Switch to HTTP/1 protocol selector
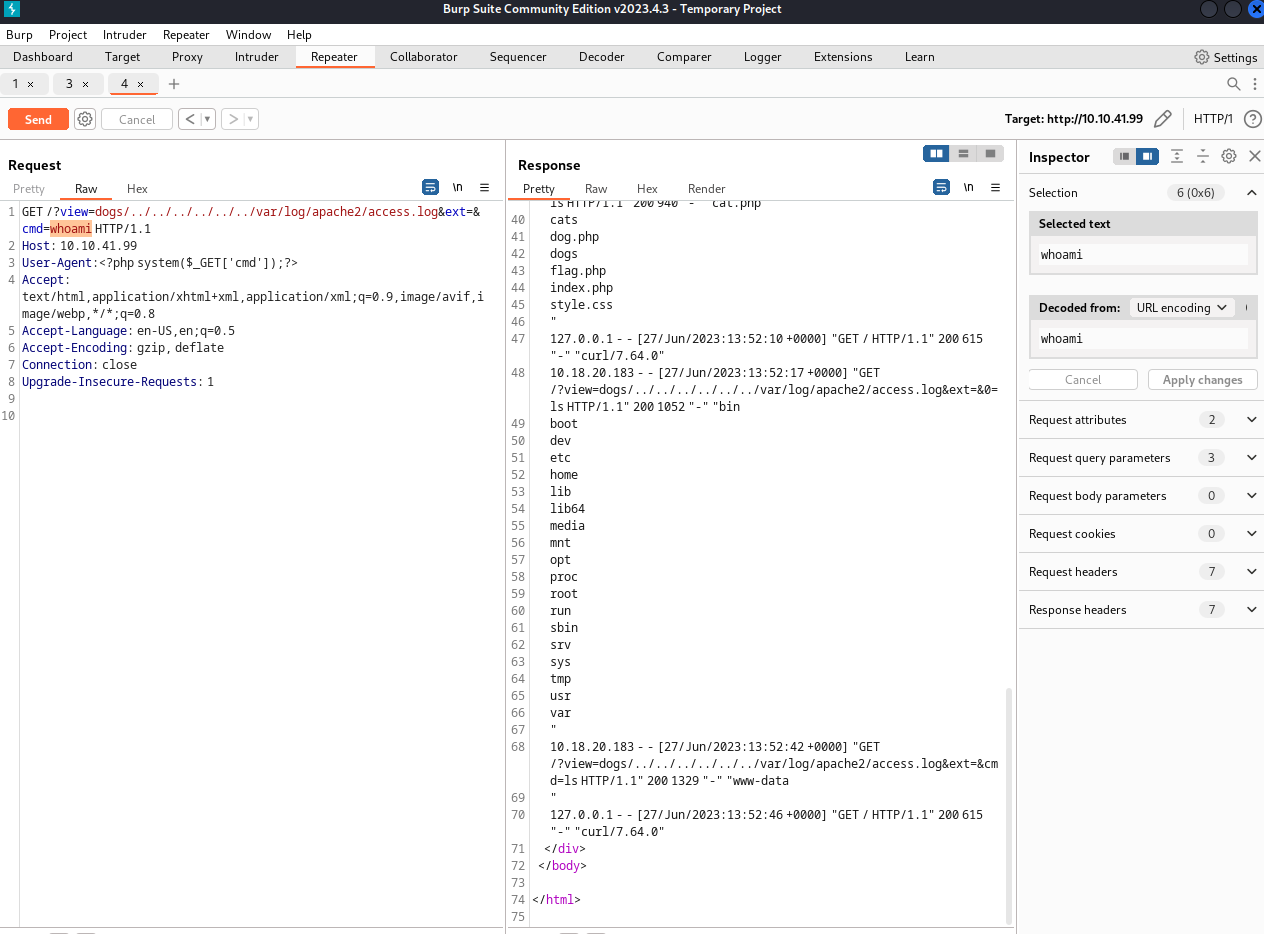 pyautogui.click(x=1213, y=119)
